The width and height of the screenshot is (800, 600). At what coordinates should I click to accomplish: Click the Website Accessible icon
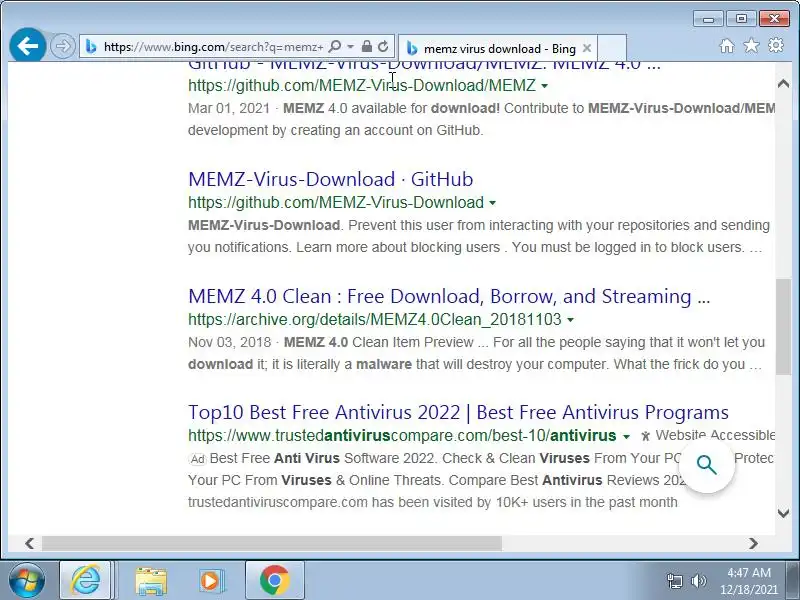tap(646, 436)
